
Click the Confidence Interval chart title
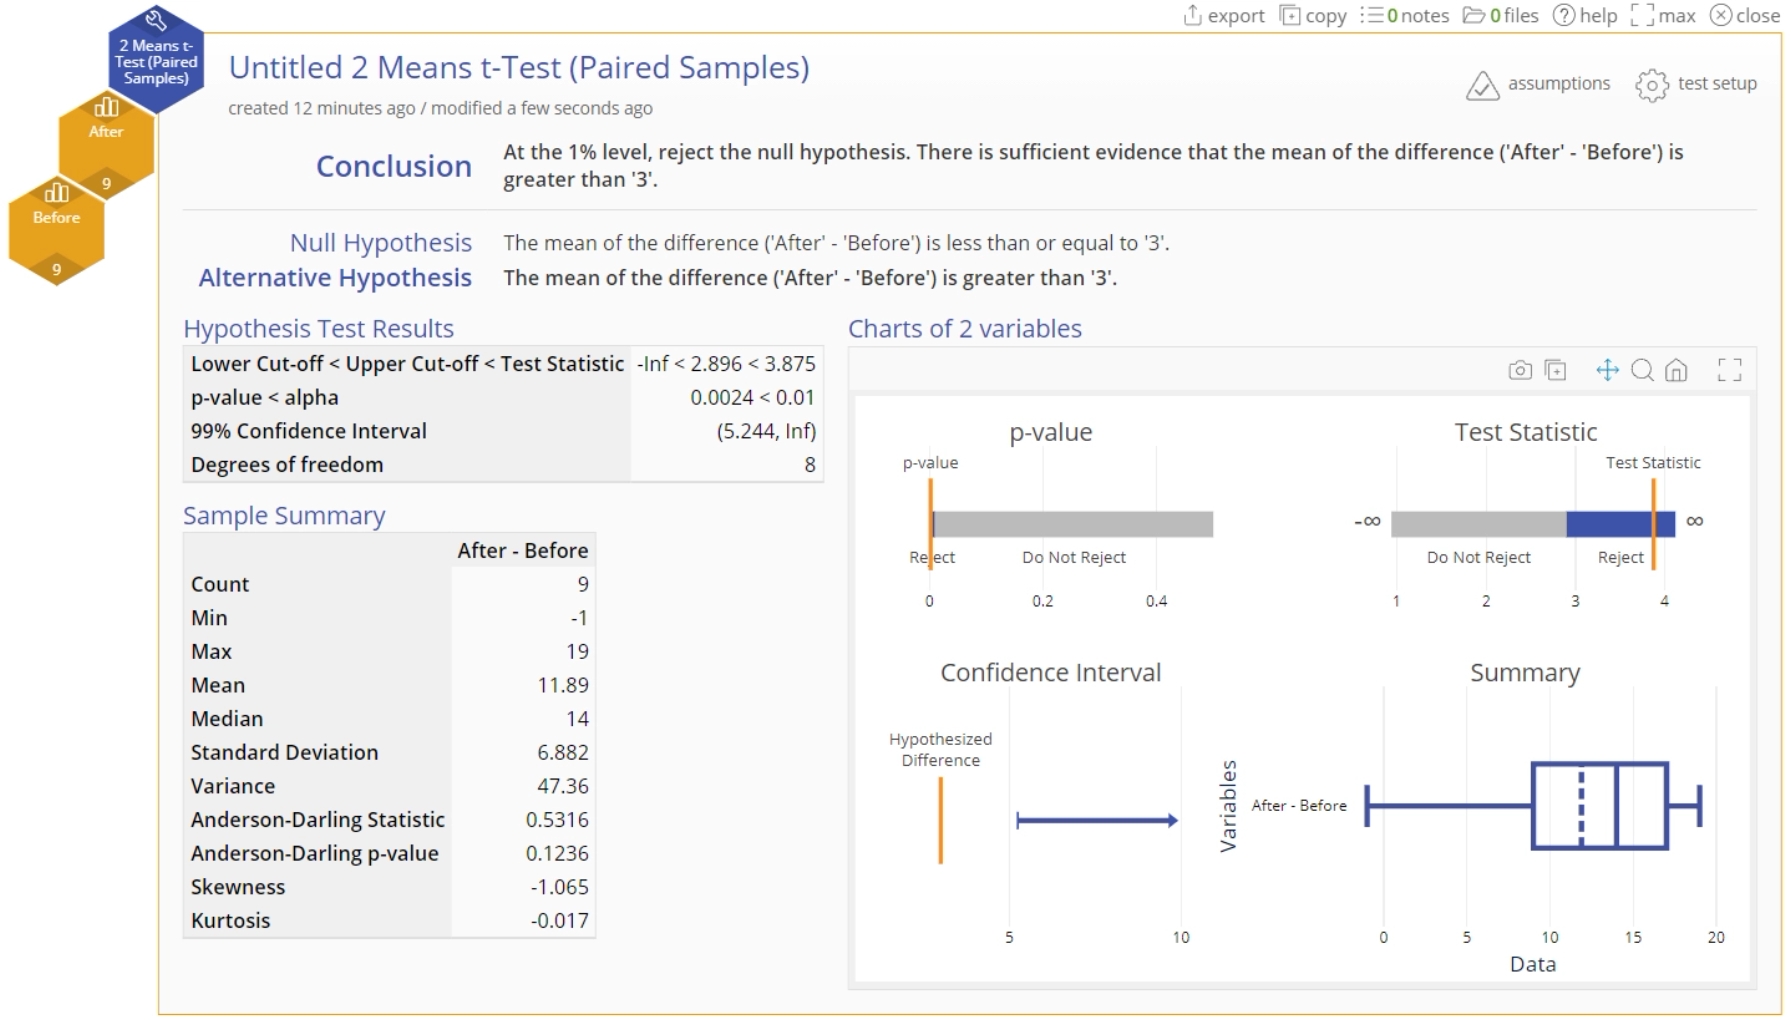coord(1051,673)
